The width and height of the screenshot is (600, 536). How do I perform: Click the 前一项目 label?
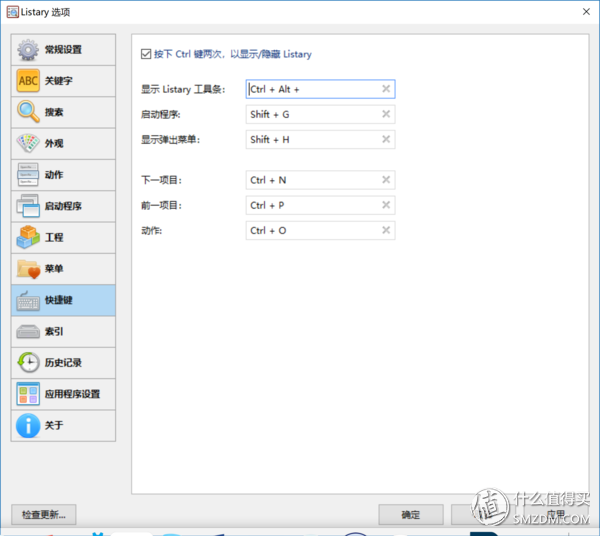coord(161,205)
